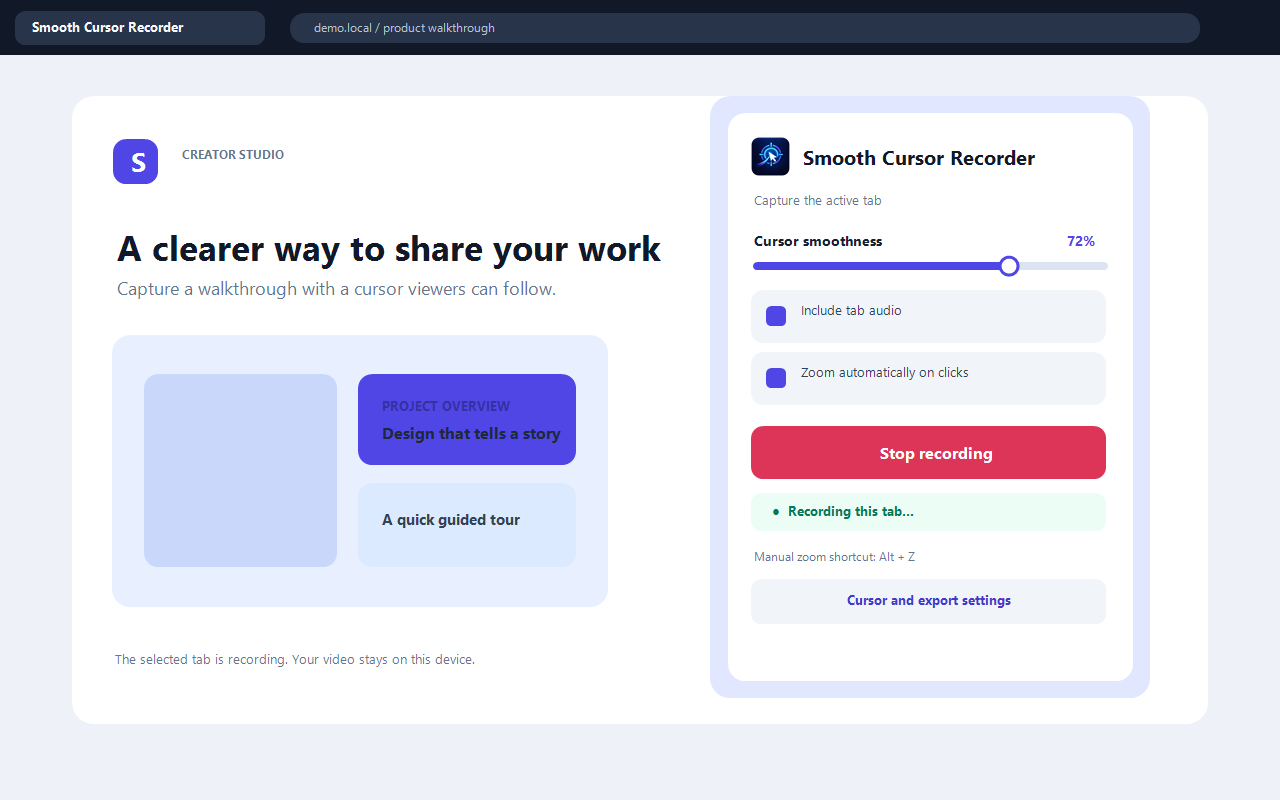Click the demo.local address bar
The image size is (1280, 800).
click(745, 28)
